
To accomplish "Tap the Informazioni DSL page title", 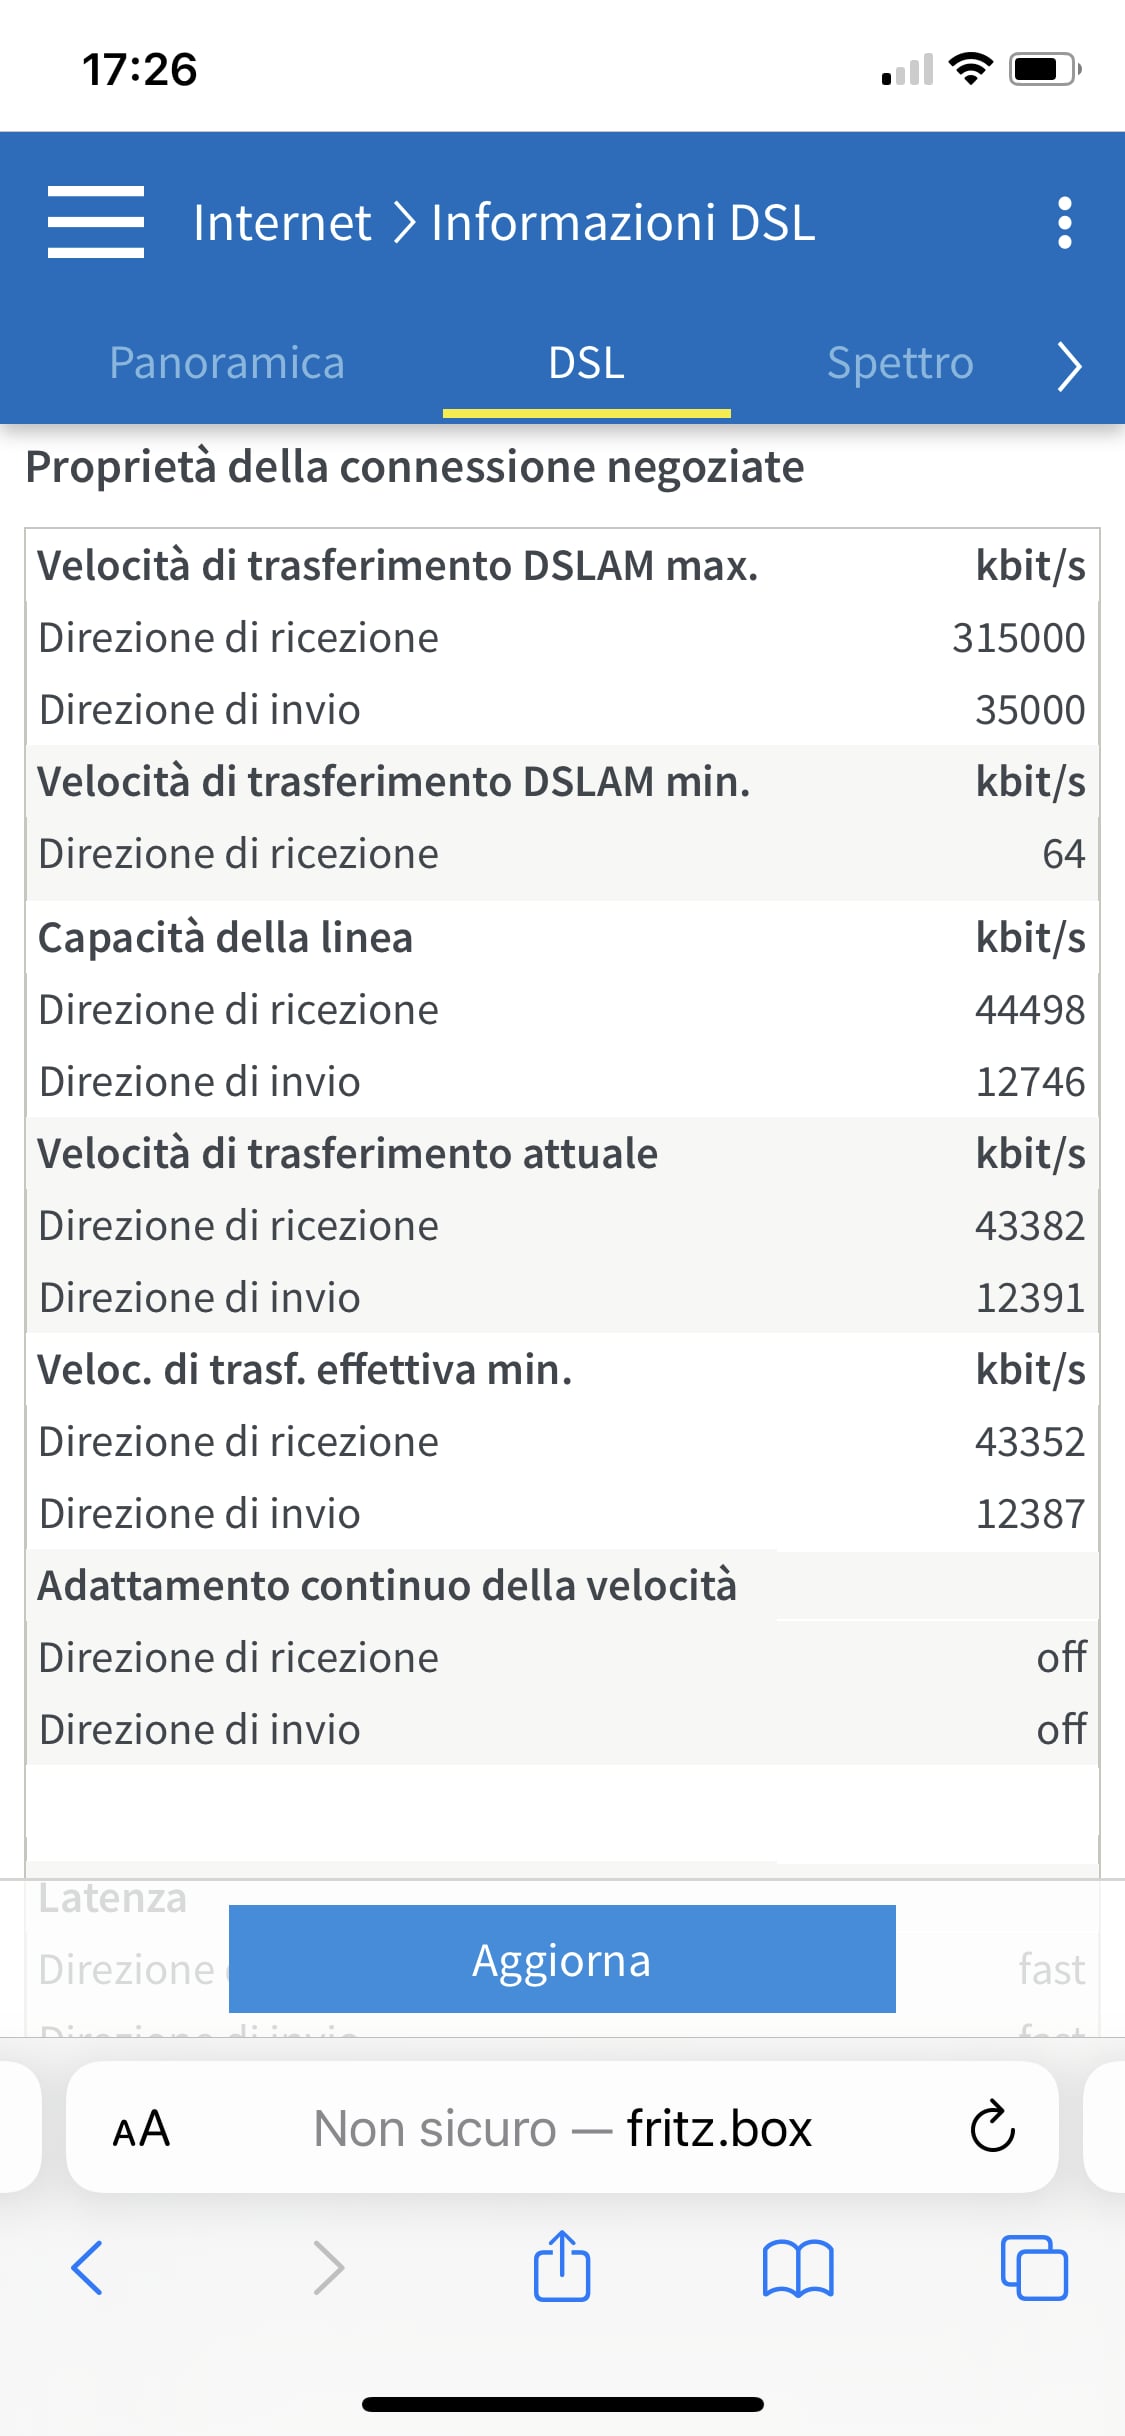I will (x=623, y=222).
